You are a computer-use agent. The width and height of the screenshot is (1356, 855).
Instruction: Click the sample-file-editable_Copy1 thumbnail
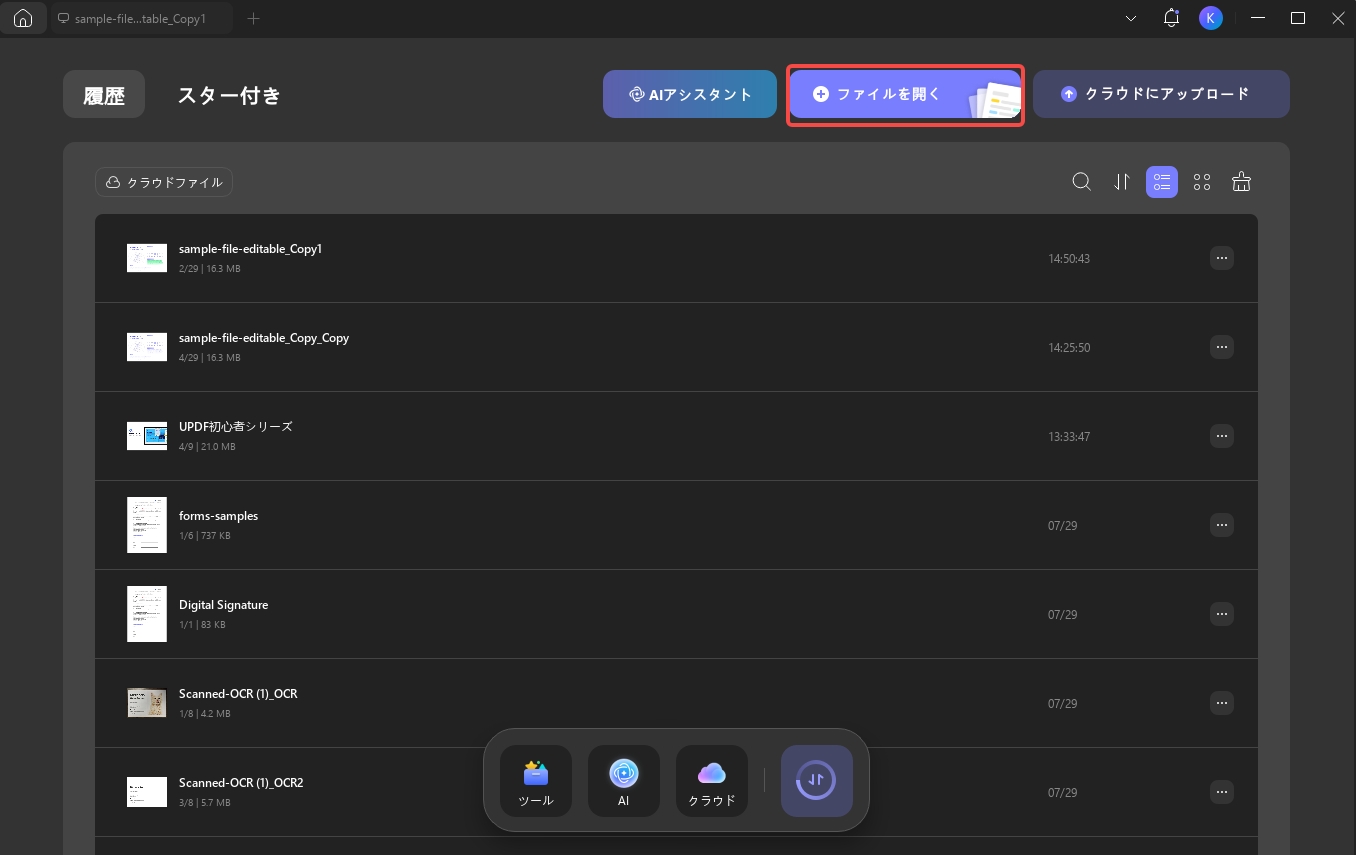pyautogui.click(x=147, y=258)
